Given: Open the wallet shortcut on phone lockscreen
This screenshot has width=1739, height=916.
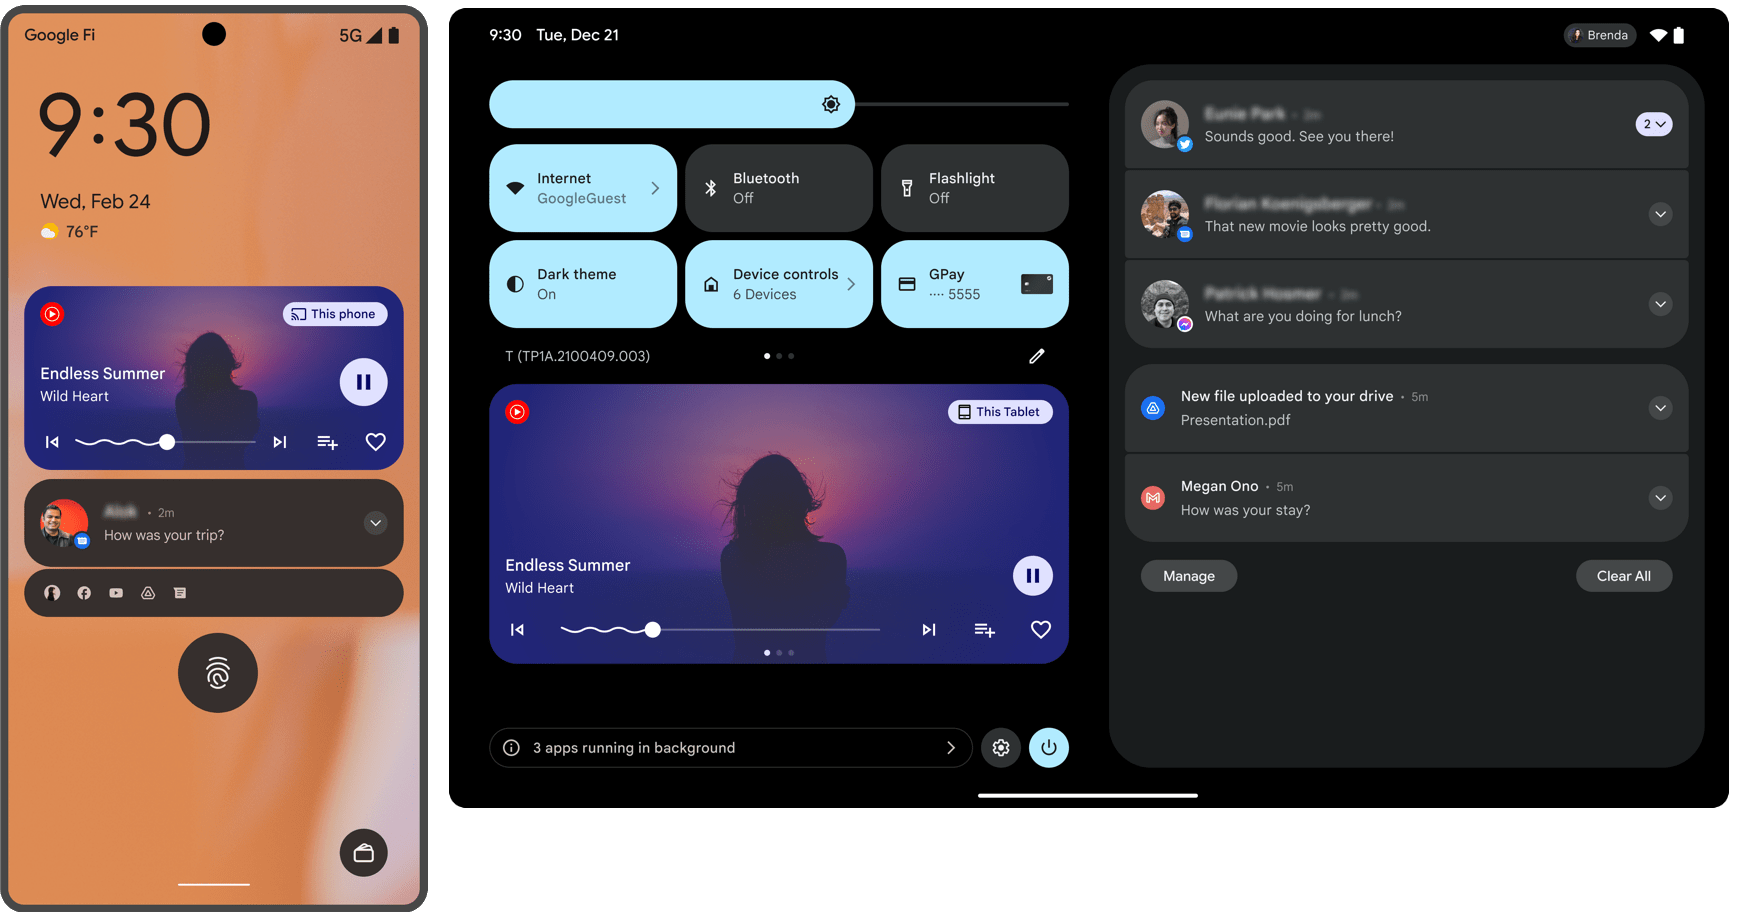Looking at the screenshot, I should click(x=364, y=853).
